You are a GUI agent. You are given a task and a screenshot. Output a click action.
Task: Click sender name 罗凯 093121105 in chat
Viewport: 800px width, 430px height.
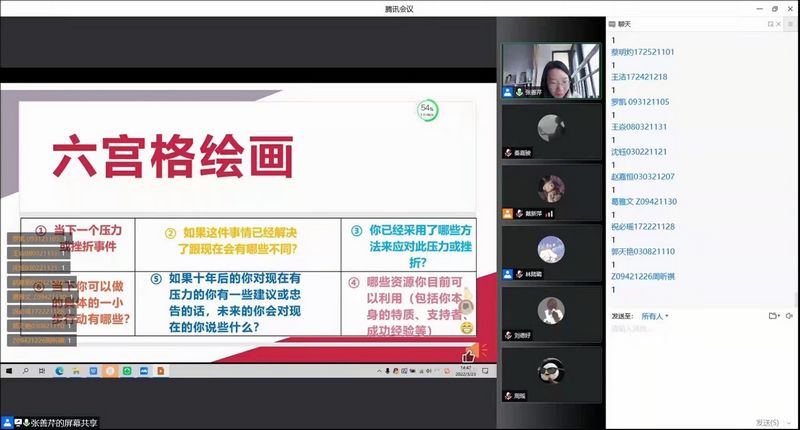pyautogui.click(x=640, y=102)
